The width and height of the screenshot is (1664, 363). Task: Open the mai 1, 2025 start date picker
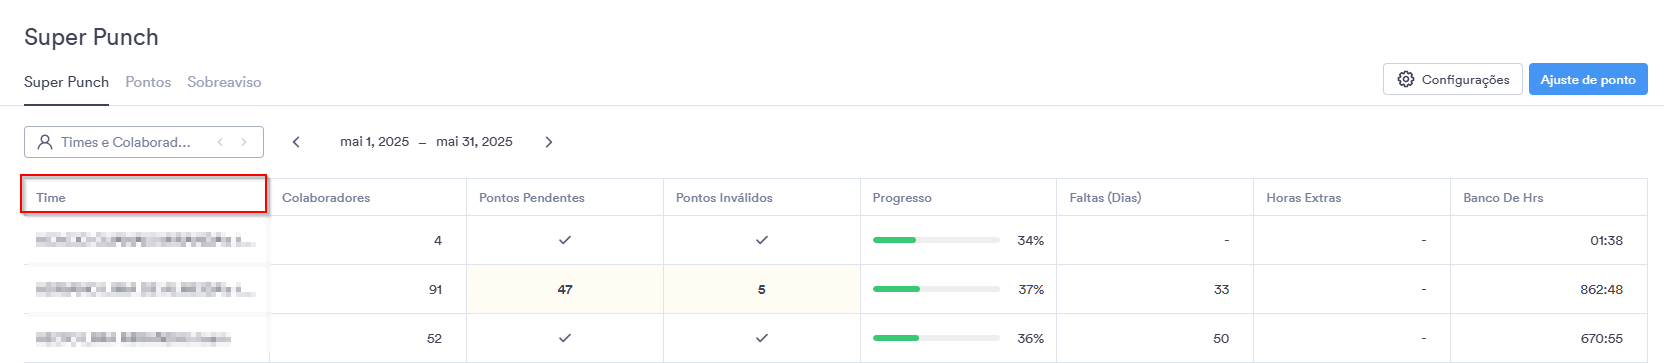tap(374, 142)
